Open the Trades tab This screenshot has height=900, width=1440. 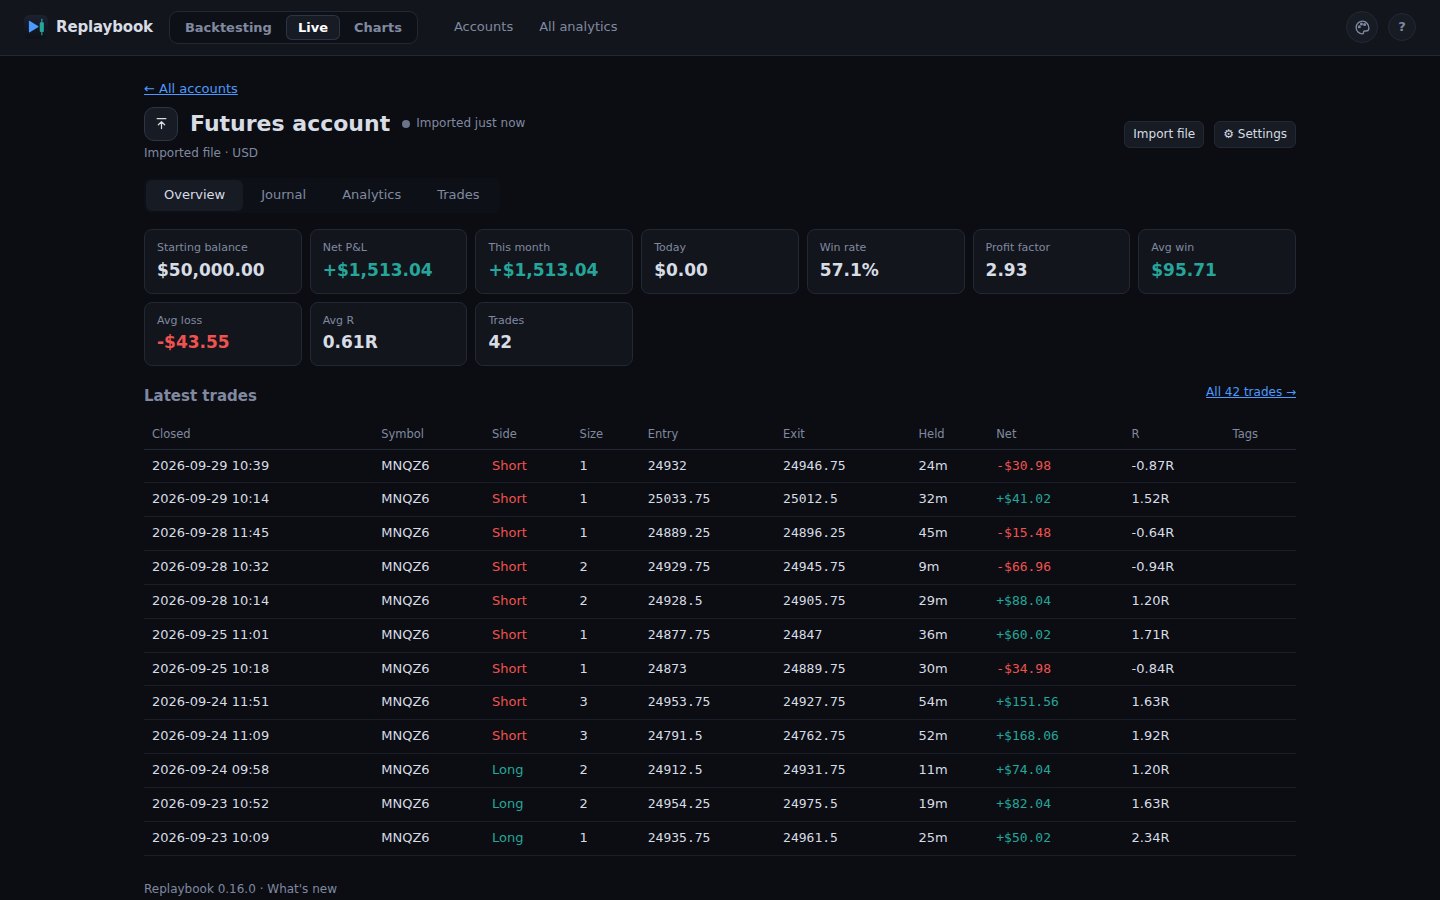(458, 195)
